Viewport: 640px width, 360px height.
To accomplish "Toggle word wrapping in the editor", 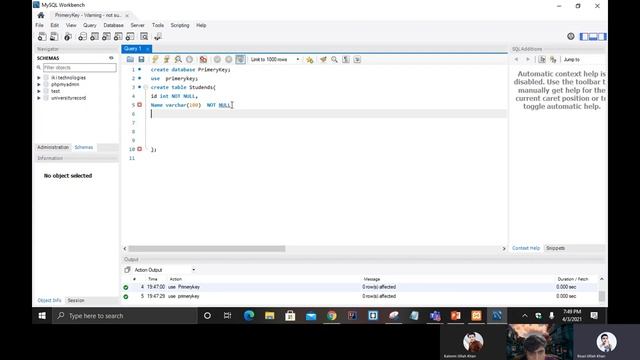I will coord(357,60).
